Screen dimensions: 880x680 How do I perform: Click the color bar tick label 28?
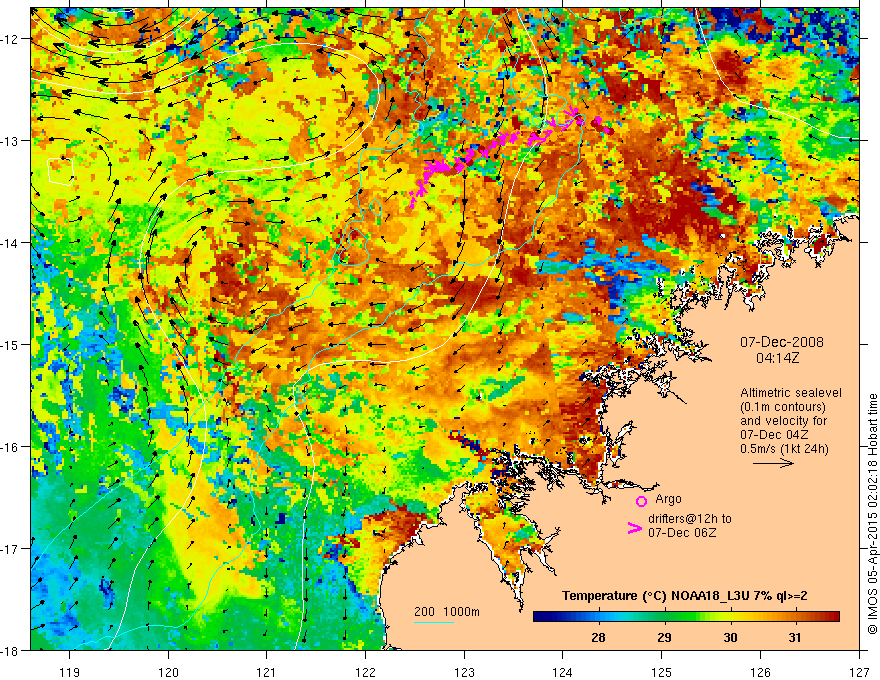[598, 637]
